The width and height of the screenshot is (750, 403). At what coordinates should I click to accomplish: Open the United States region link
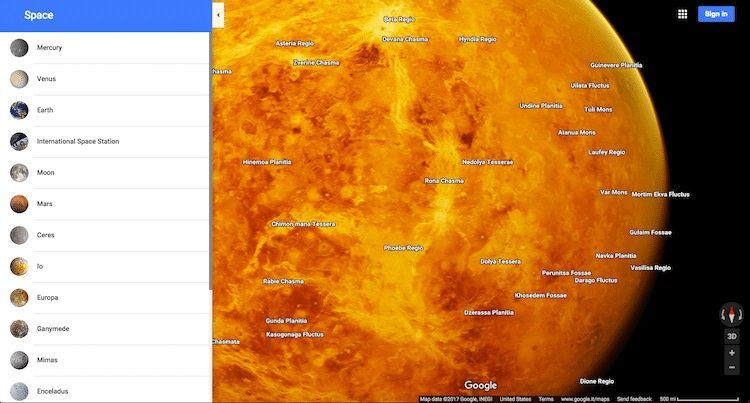pos(515,399)
